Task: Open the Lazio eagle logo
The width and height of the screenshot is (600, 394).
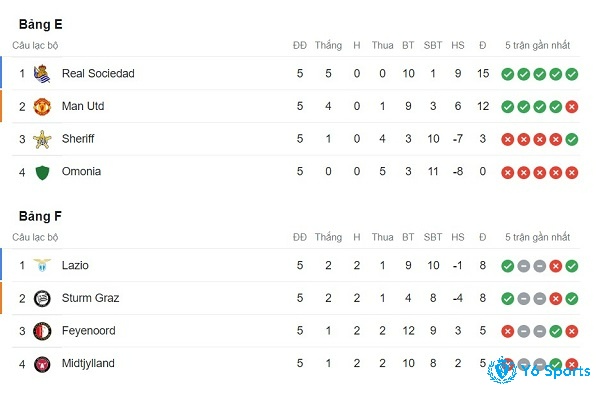Action: [x=42, y=265]
